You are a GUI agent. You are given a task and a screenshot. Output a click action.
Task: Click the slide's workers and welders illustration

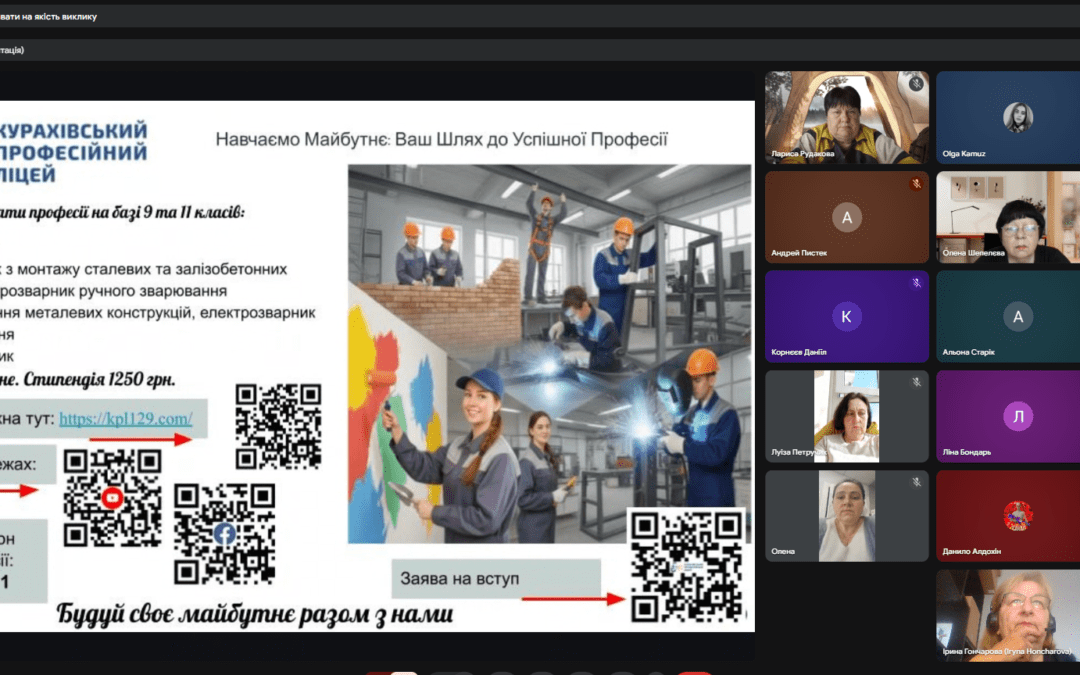tap(549, 353)
